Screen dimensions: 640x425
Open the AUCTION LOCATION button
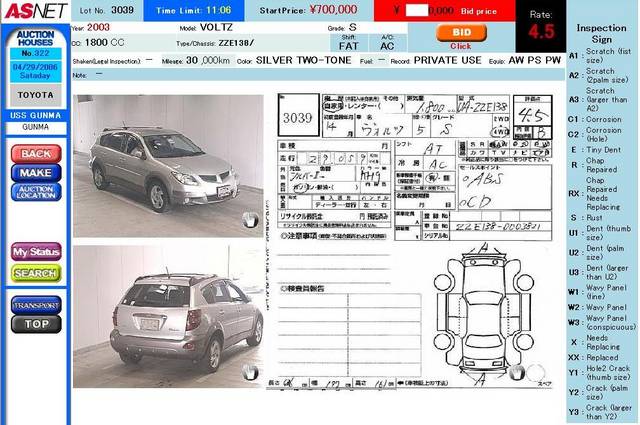point(36,192)
